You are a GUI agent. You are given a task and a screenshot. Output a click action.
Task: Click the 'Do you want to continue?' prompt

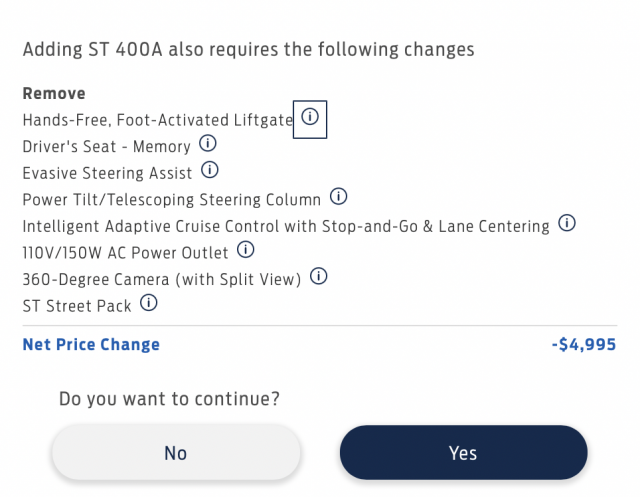pyautogui.click(x=169, y=399)
